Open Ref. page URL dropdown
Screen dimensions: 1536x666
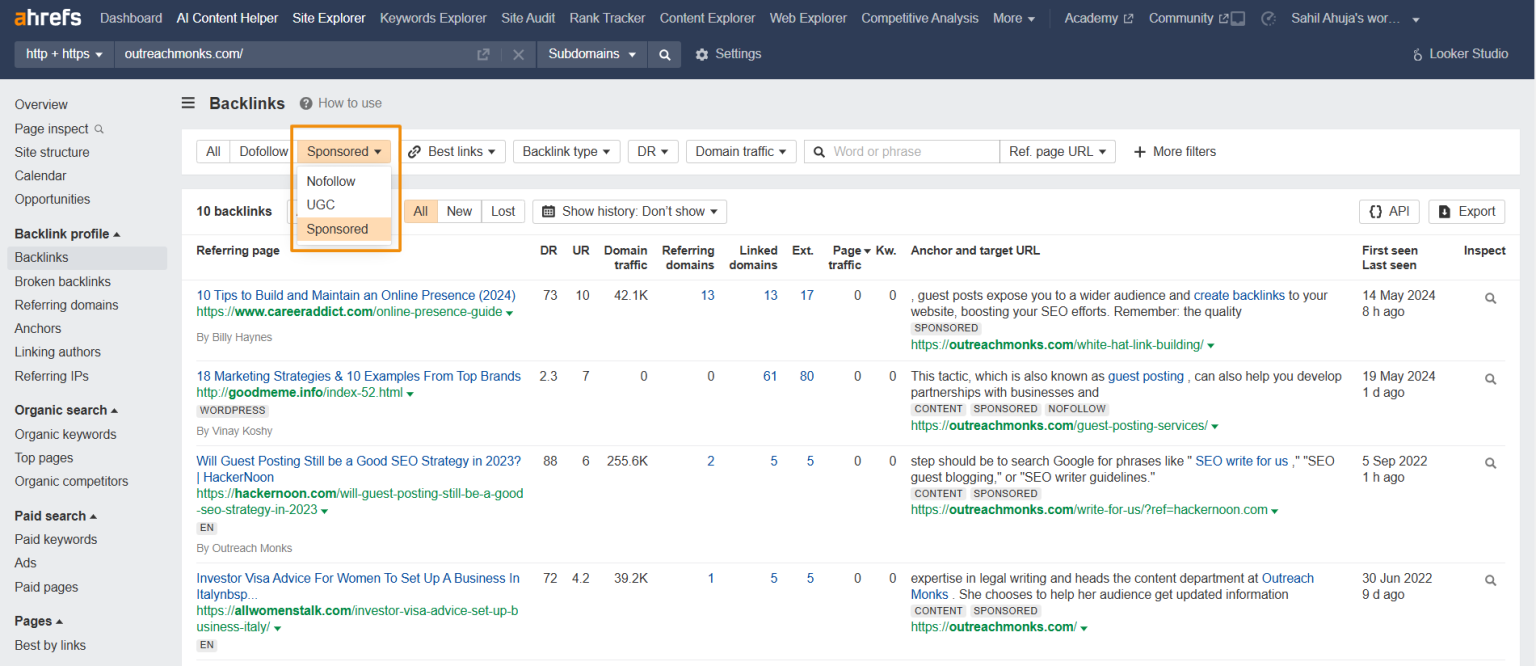click(1058, 152)
